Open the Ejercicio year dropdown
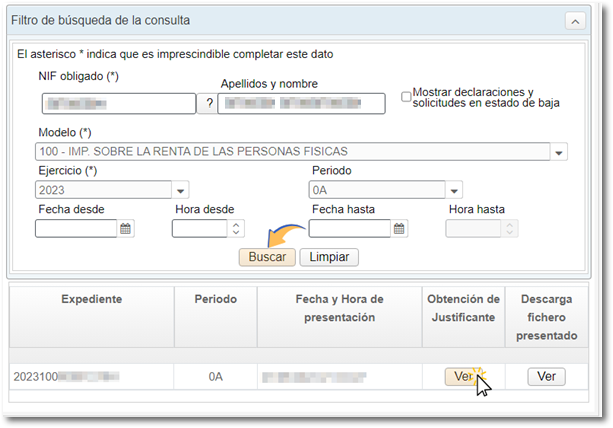Image resolution: width=613 pixels, height=428 pixels. click(181, 190)
